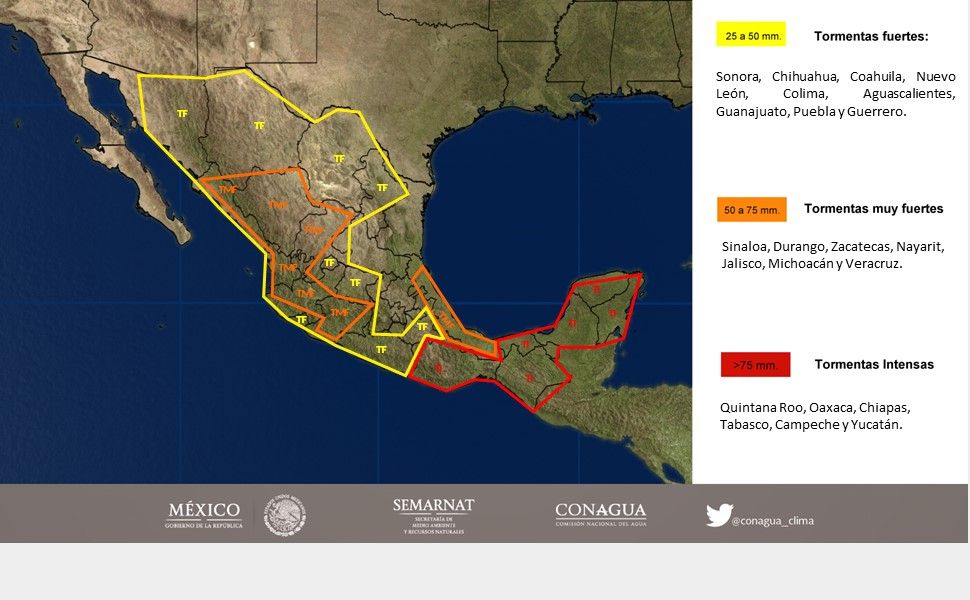Click the state list starting with Sonora, Chihuahua

pos(835,94)
